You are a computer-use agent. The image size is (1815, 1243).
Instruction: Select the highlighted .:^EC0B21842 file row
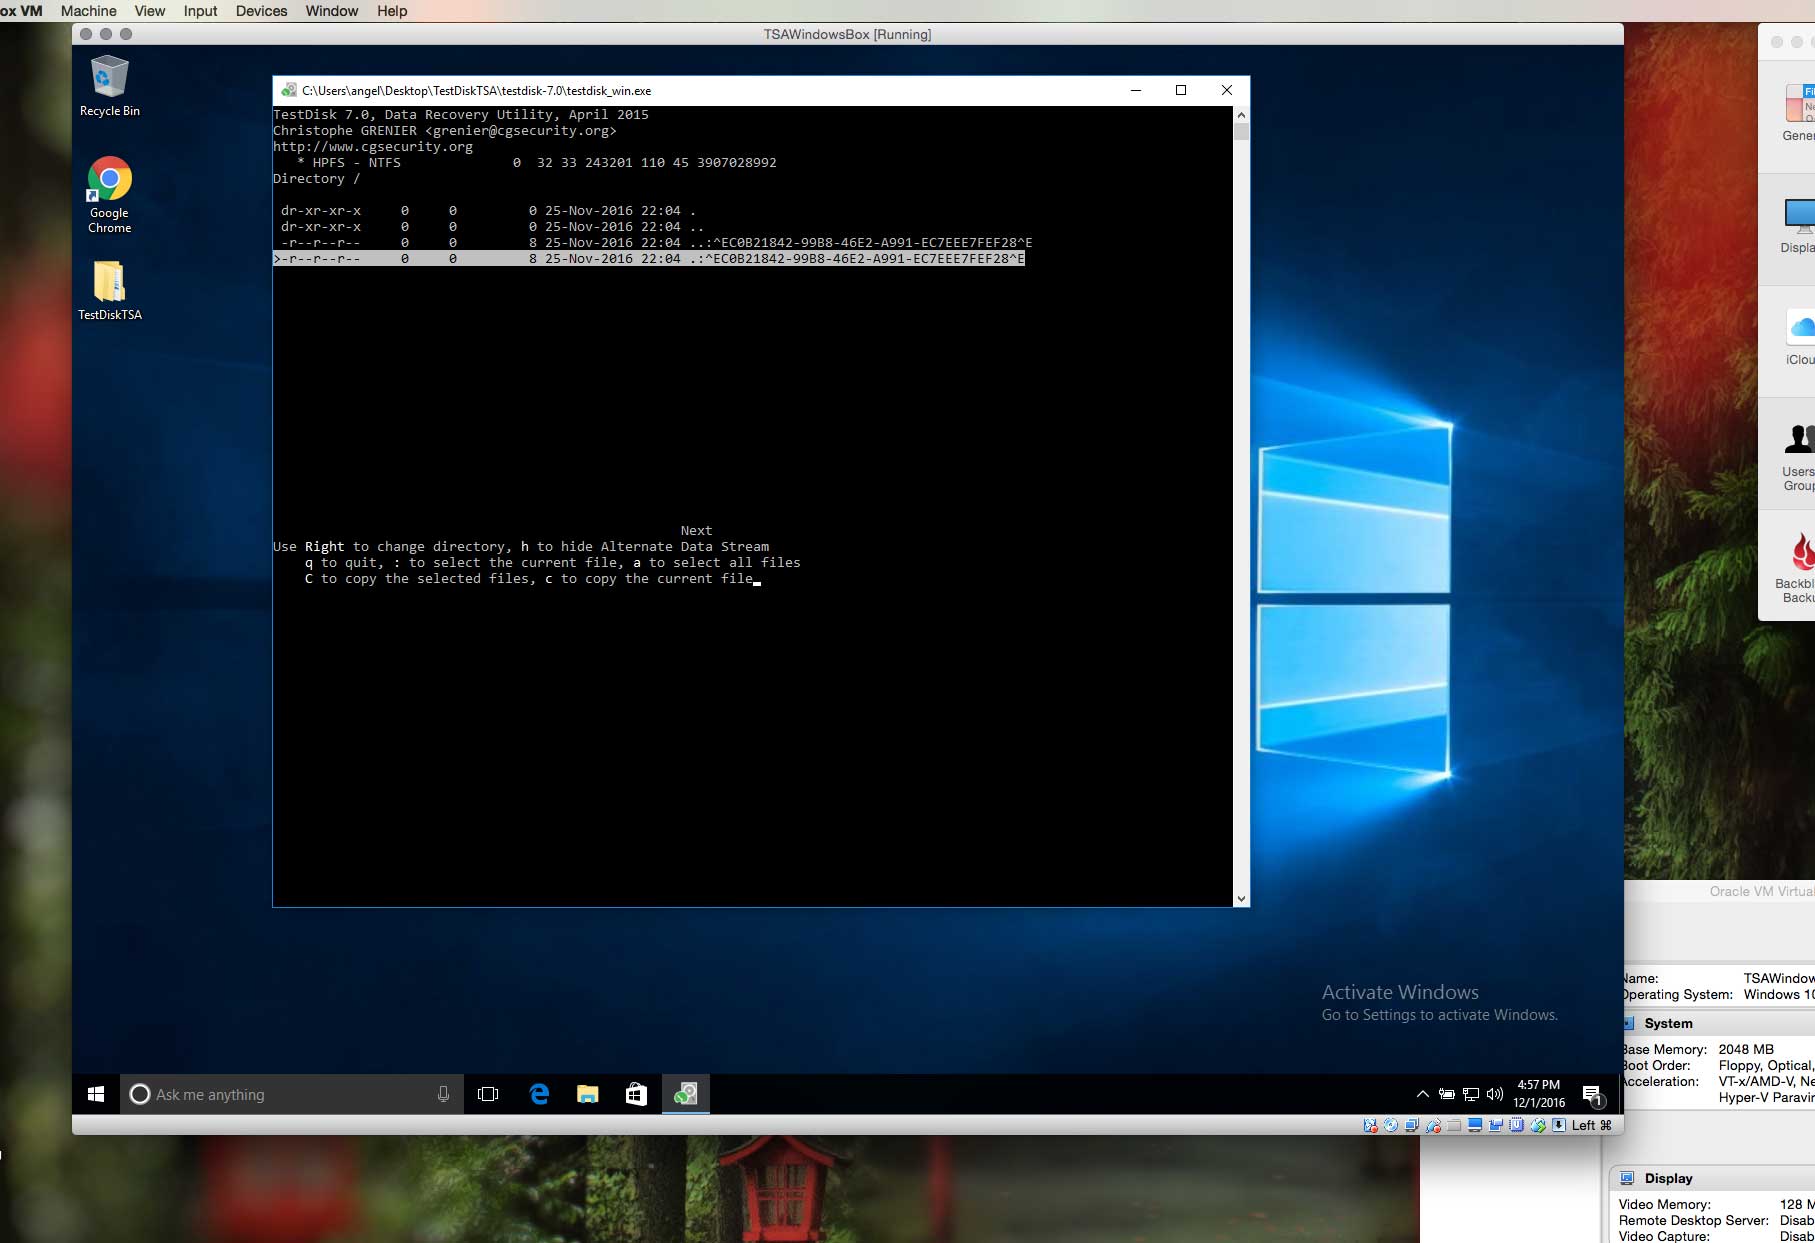coord(649,258)
